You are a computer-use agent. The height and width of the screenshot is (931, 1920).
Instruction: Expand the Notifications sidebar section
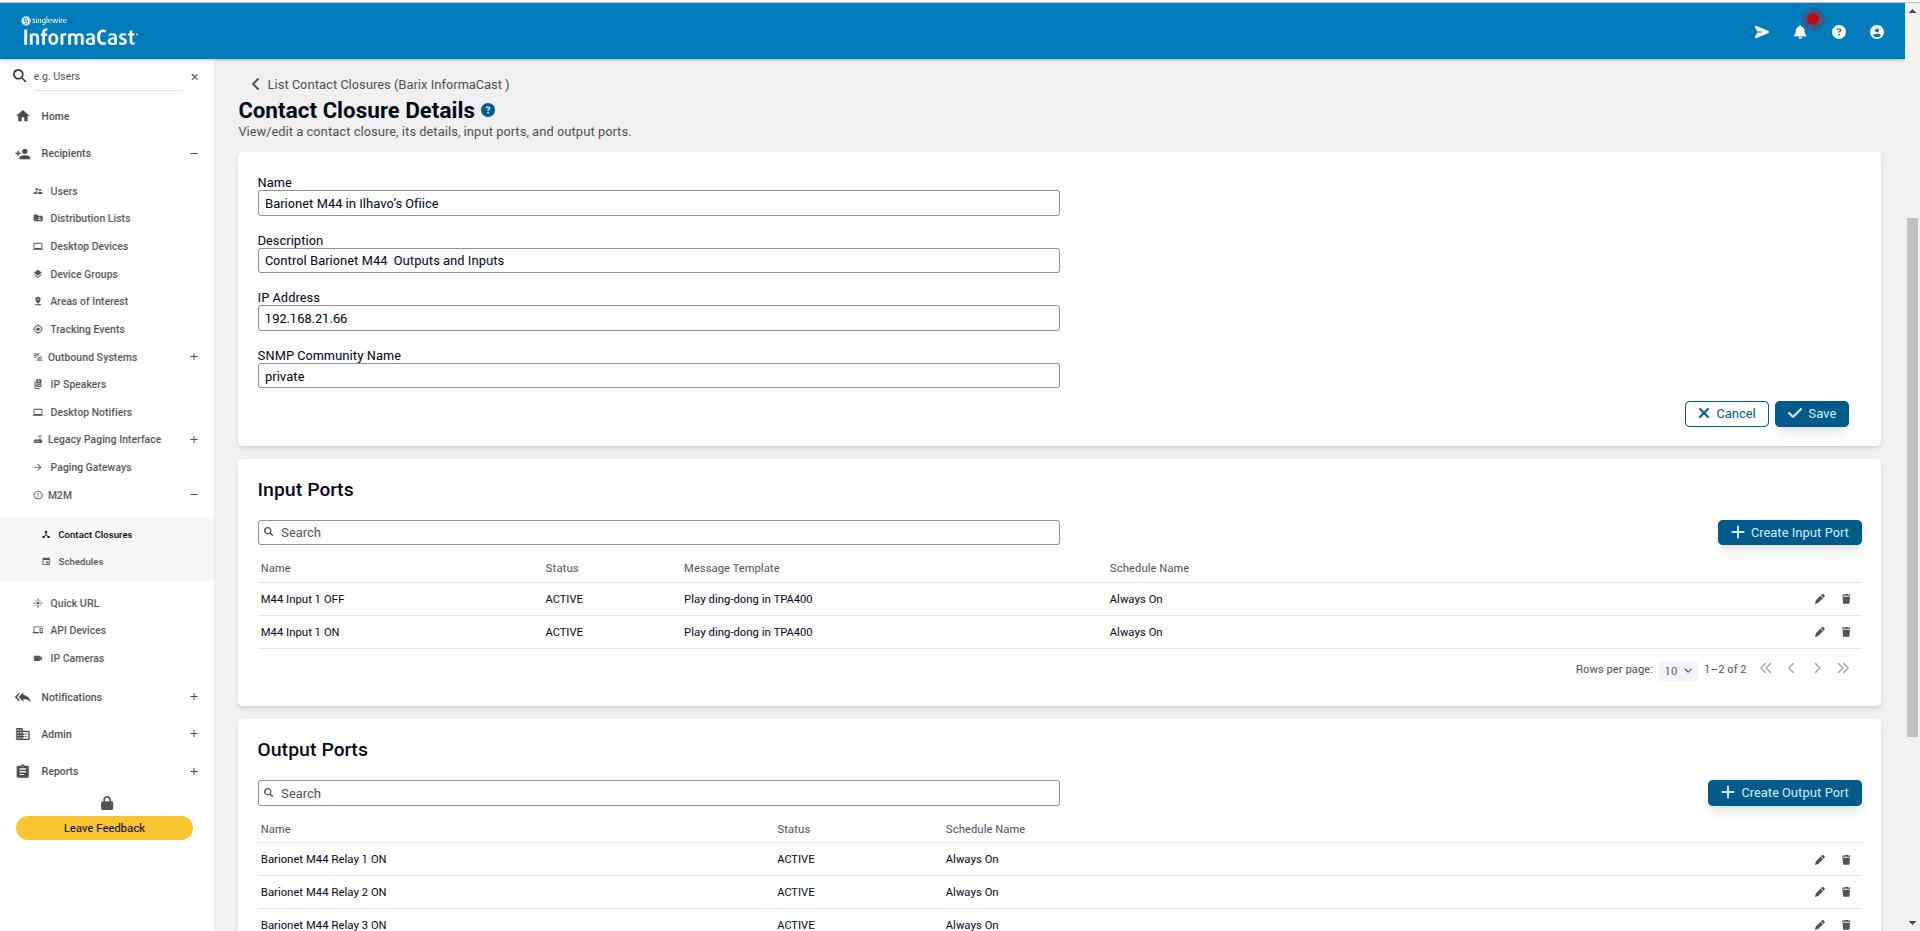[x=194, y=697]
